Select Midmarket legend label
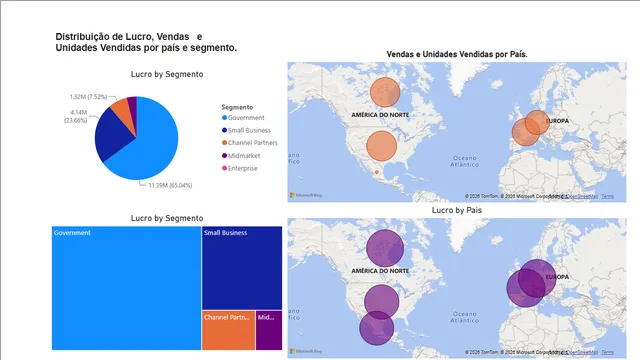 (244, 156)
